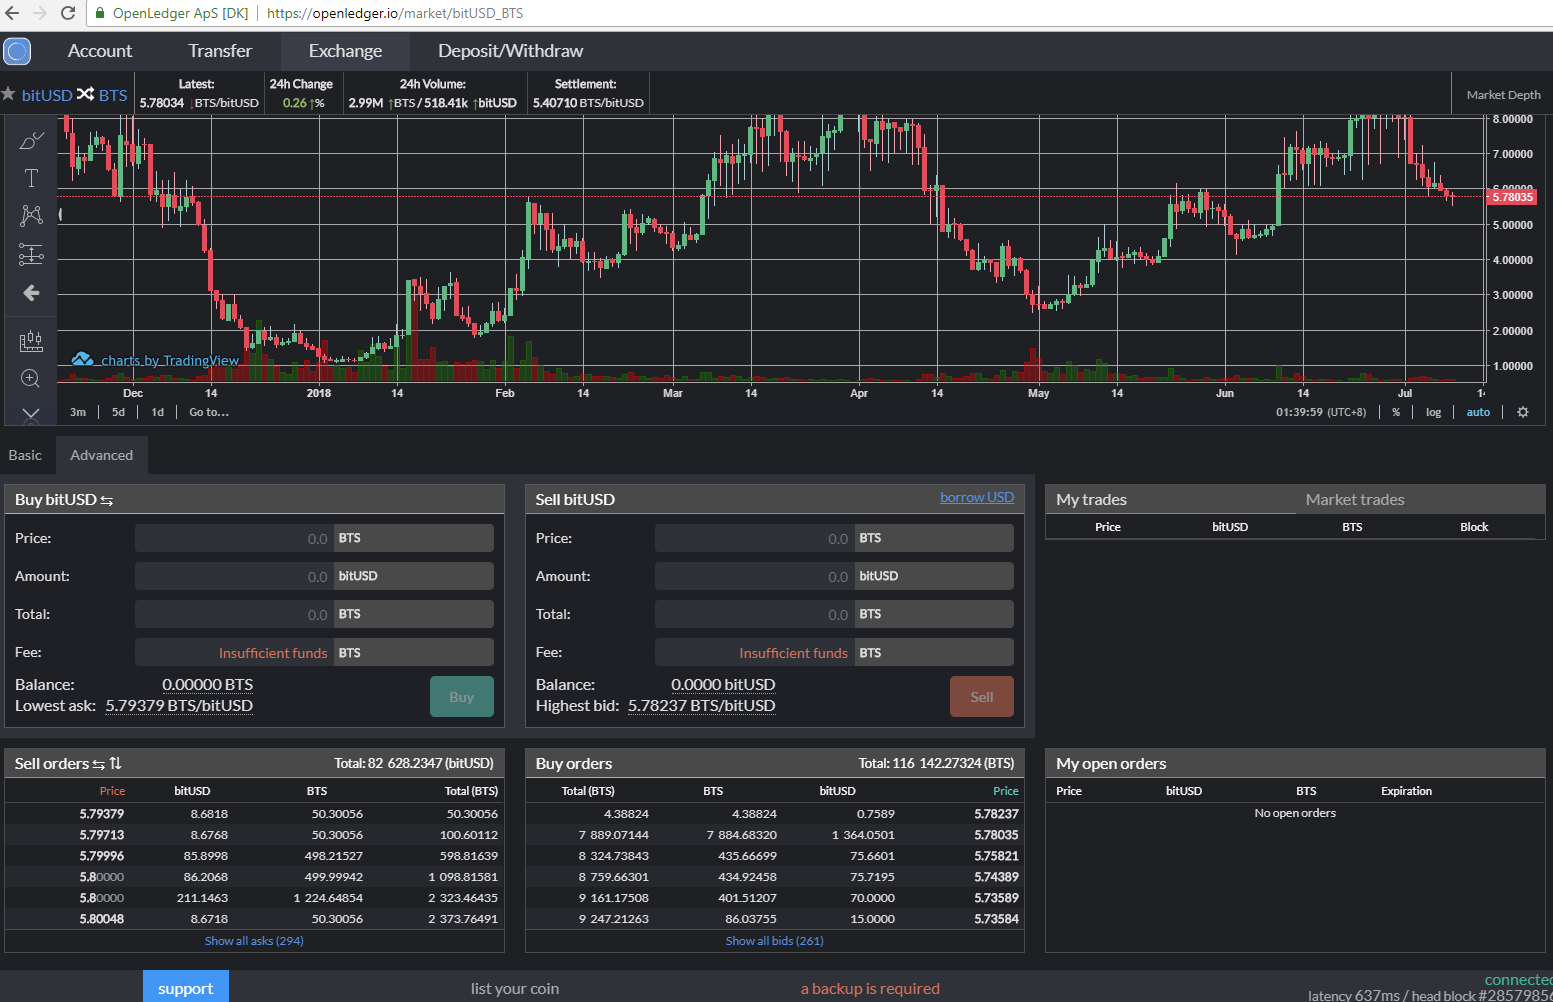This screenshot has width=1553, height=1002.
Task: Switch to the My trades tab
Action: (1091, 499)
